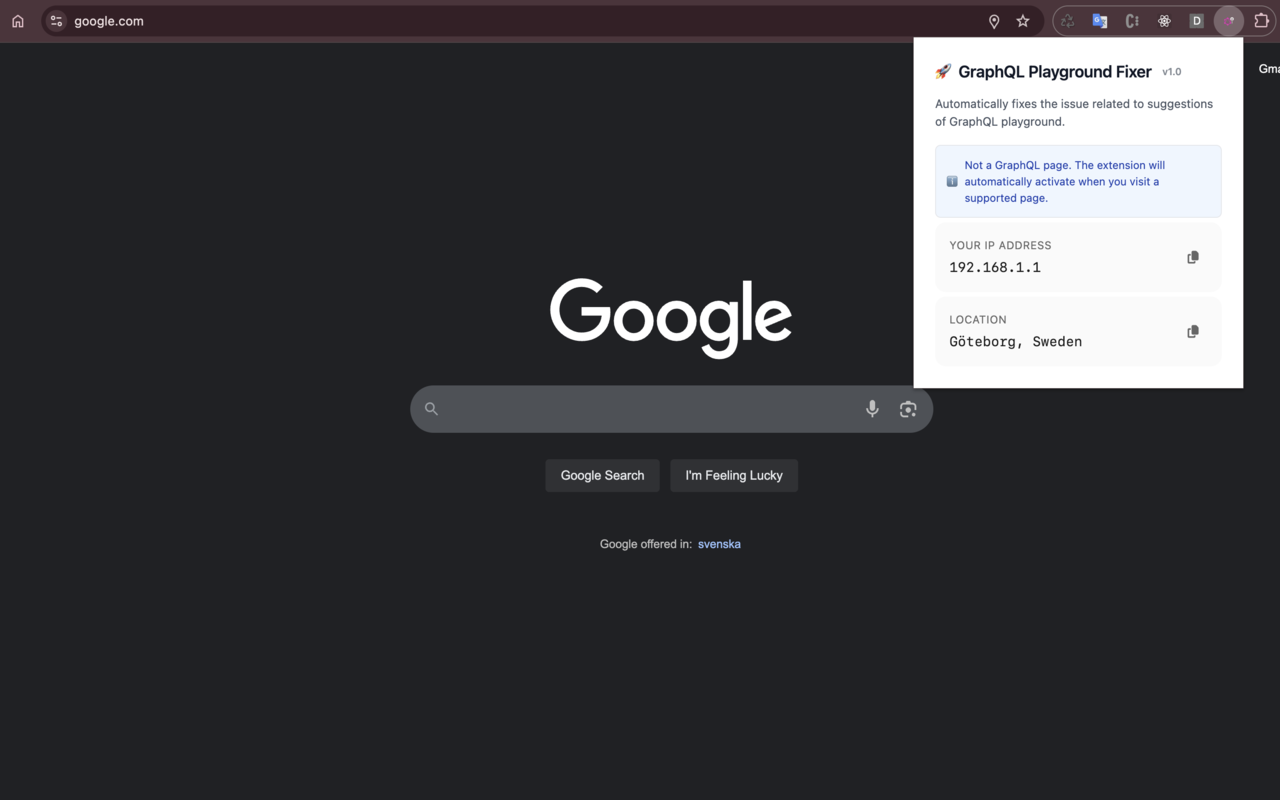Click the "Google offered in:" text
Viewport: 1280px width, 800px height.
646,544
